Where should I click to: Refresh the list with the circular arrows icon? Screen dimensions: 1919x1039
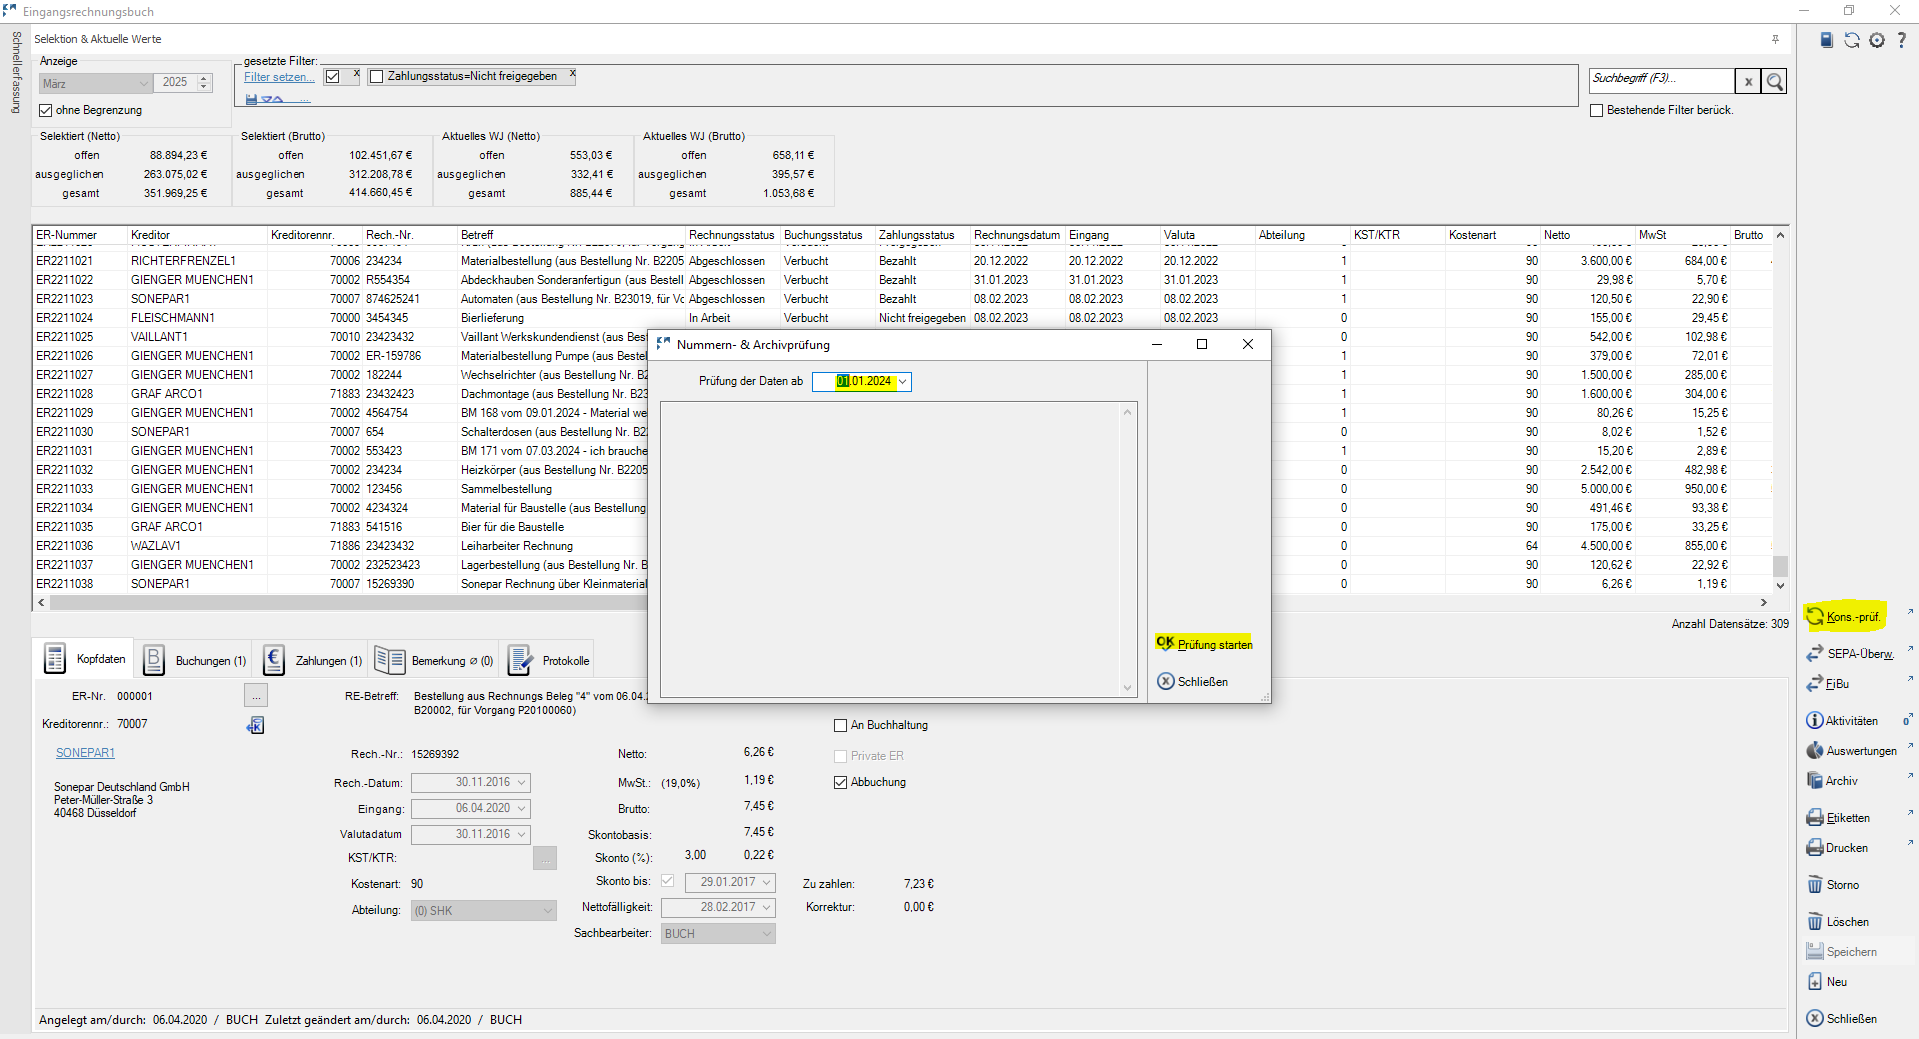1852,40
